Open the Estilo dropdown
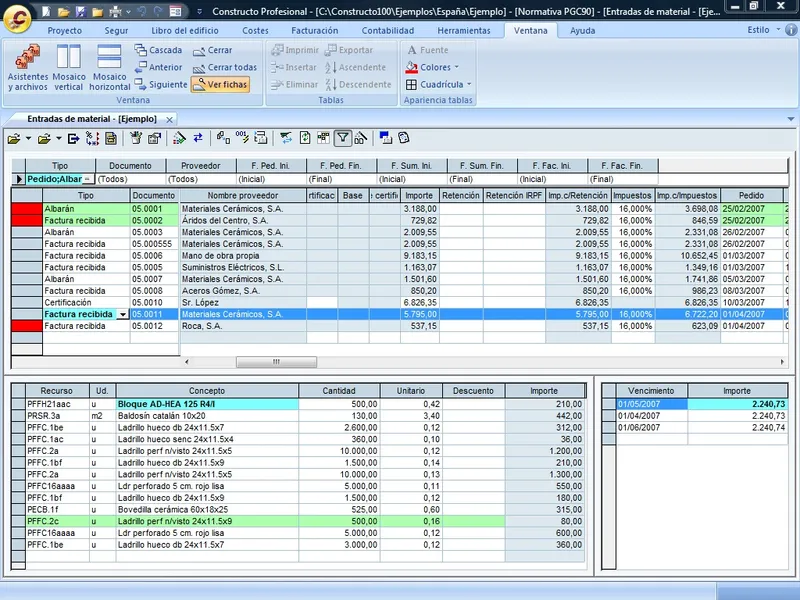 tap(764, 30)
